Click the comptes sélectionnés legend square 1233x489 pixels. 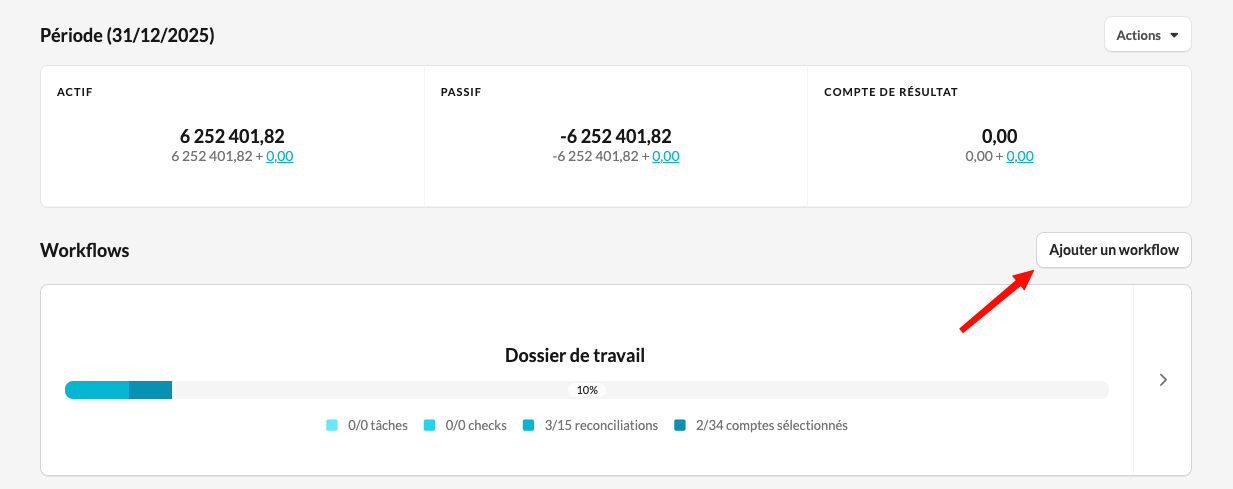click(680, 425)
